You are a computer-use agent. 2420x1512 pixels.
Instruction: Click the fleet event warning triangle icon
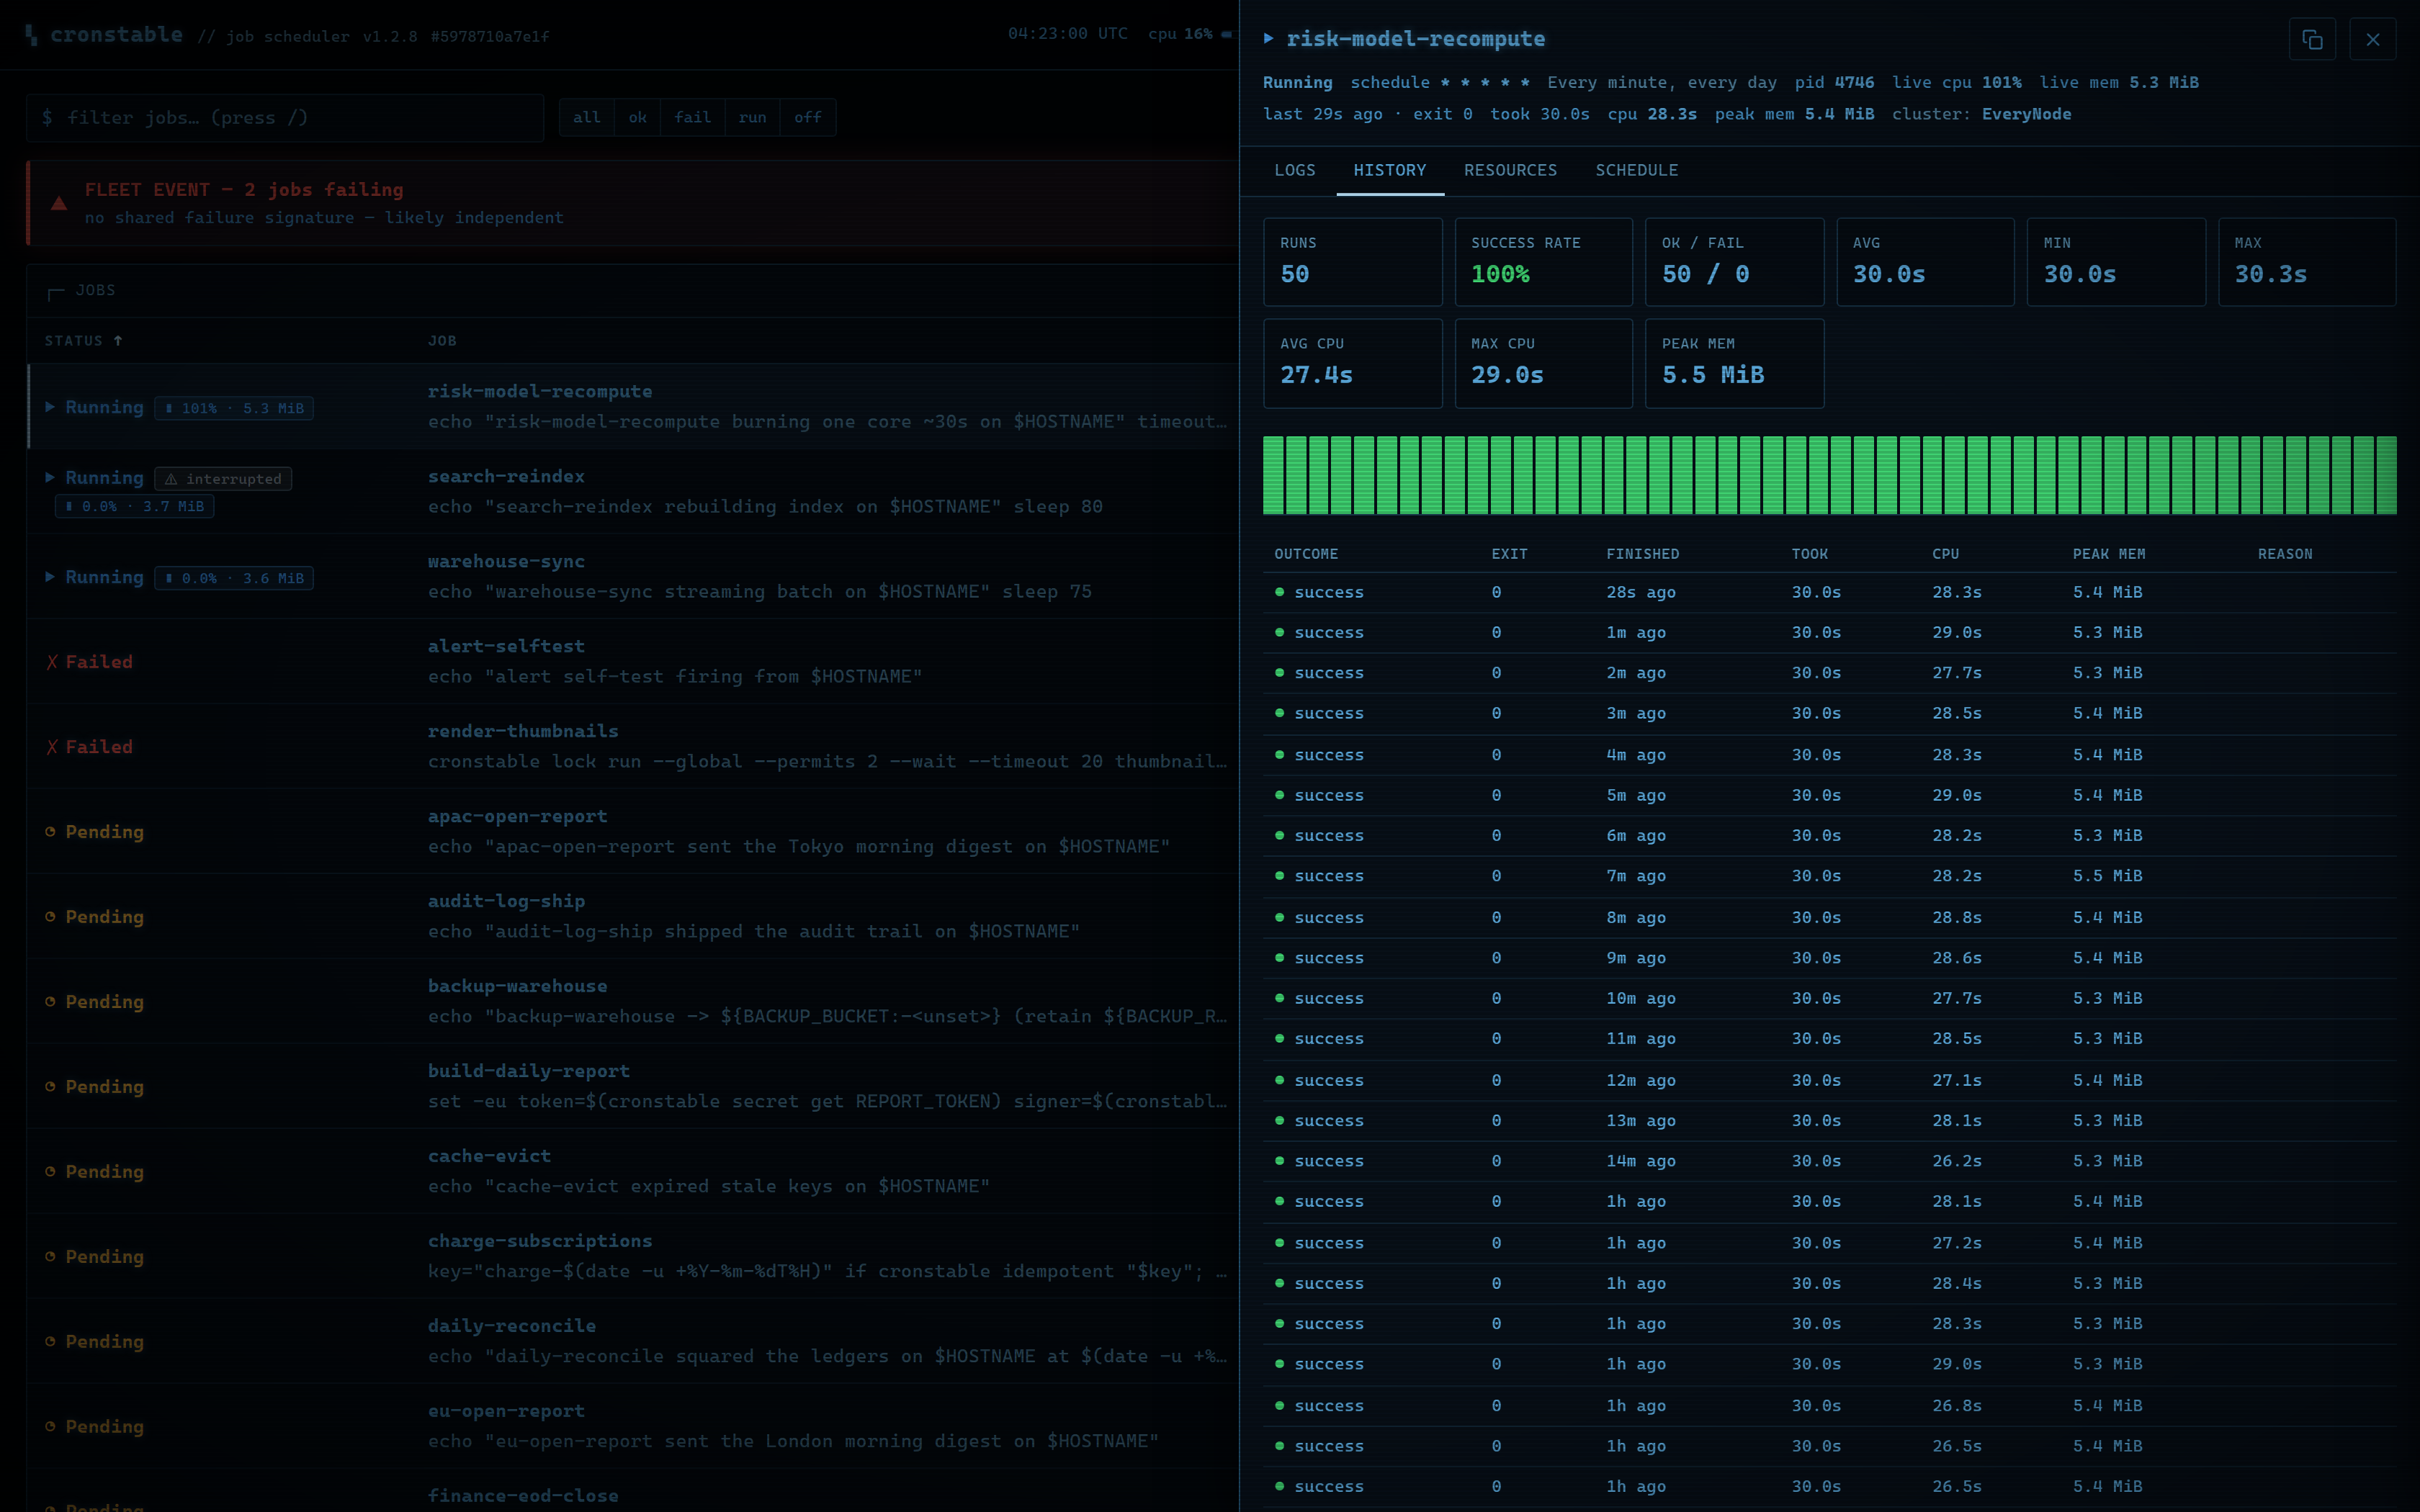pyautogui.click(x=59, y=204)
